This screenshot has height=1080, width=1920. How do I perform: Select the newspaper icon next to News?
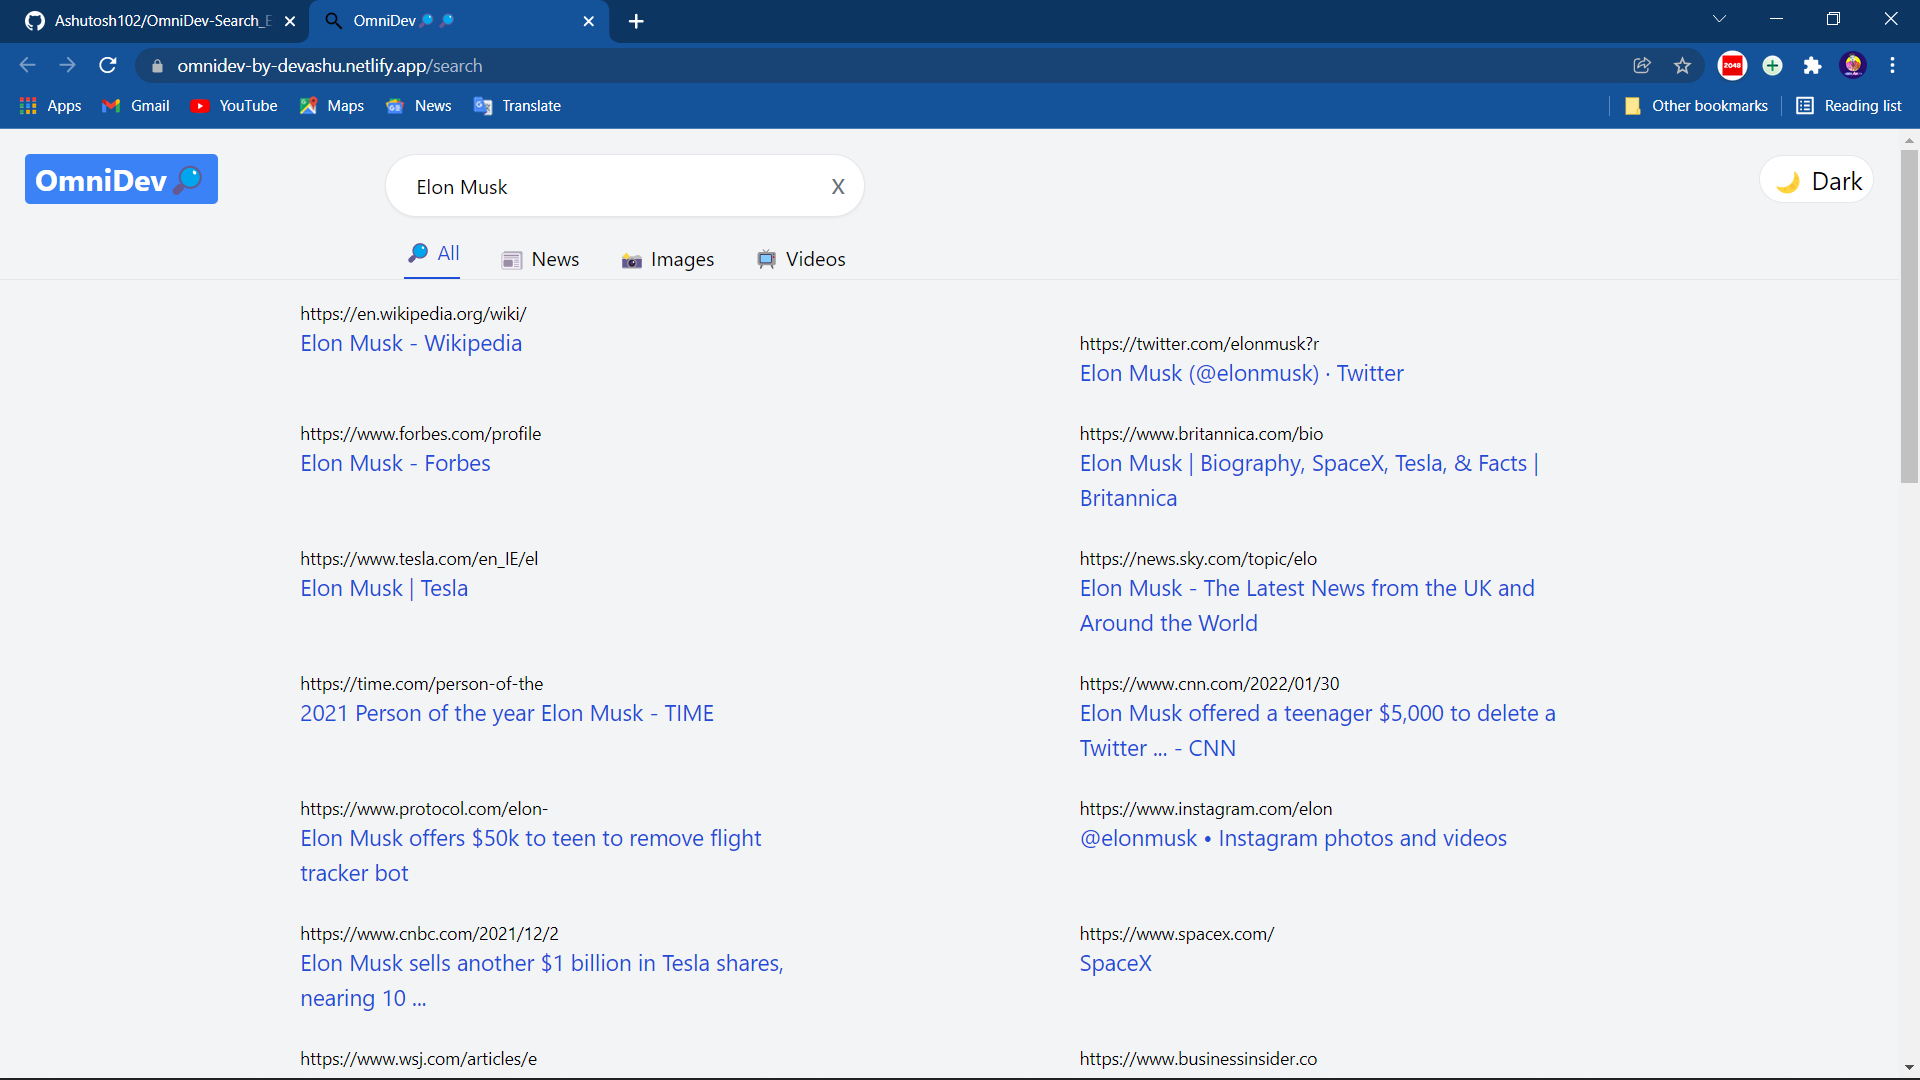(512, 260)
